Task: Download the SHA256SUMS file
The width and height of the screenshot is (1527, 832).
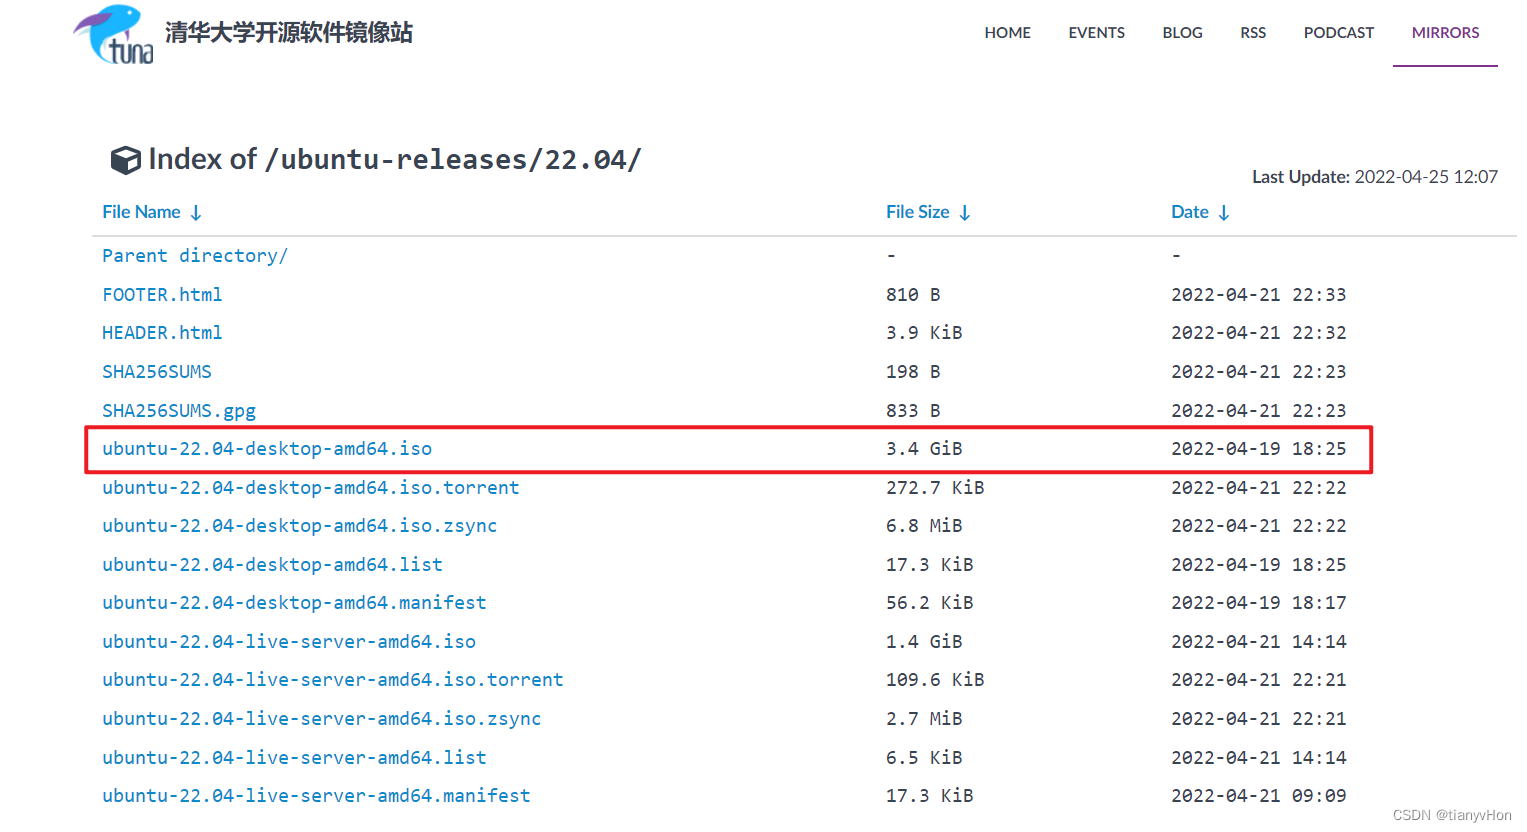Action: tap(157, 372)
